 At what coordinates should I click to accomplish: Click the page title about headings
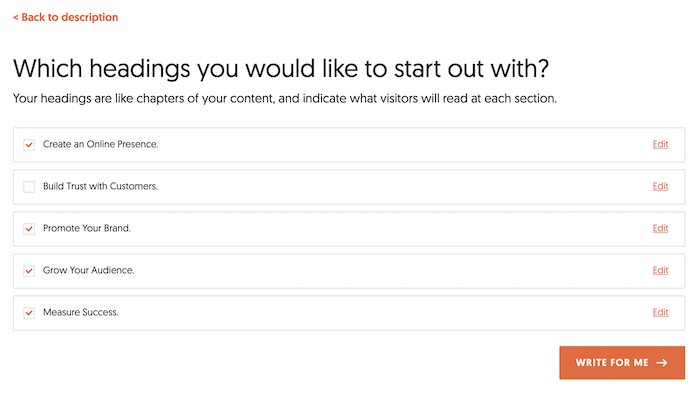click(281, 69)
